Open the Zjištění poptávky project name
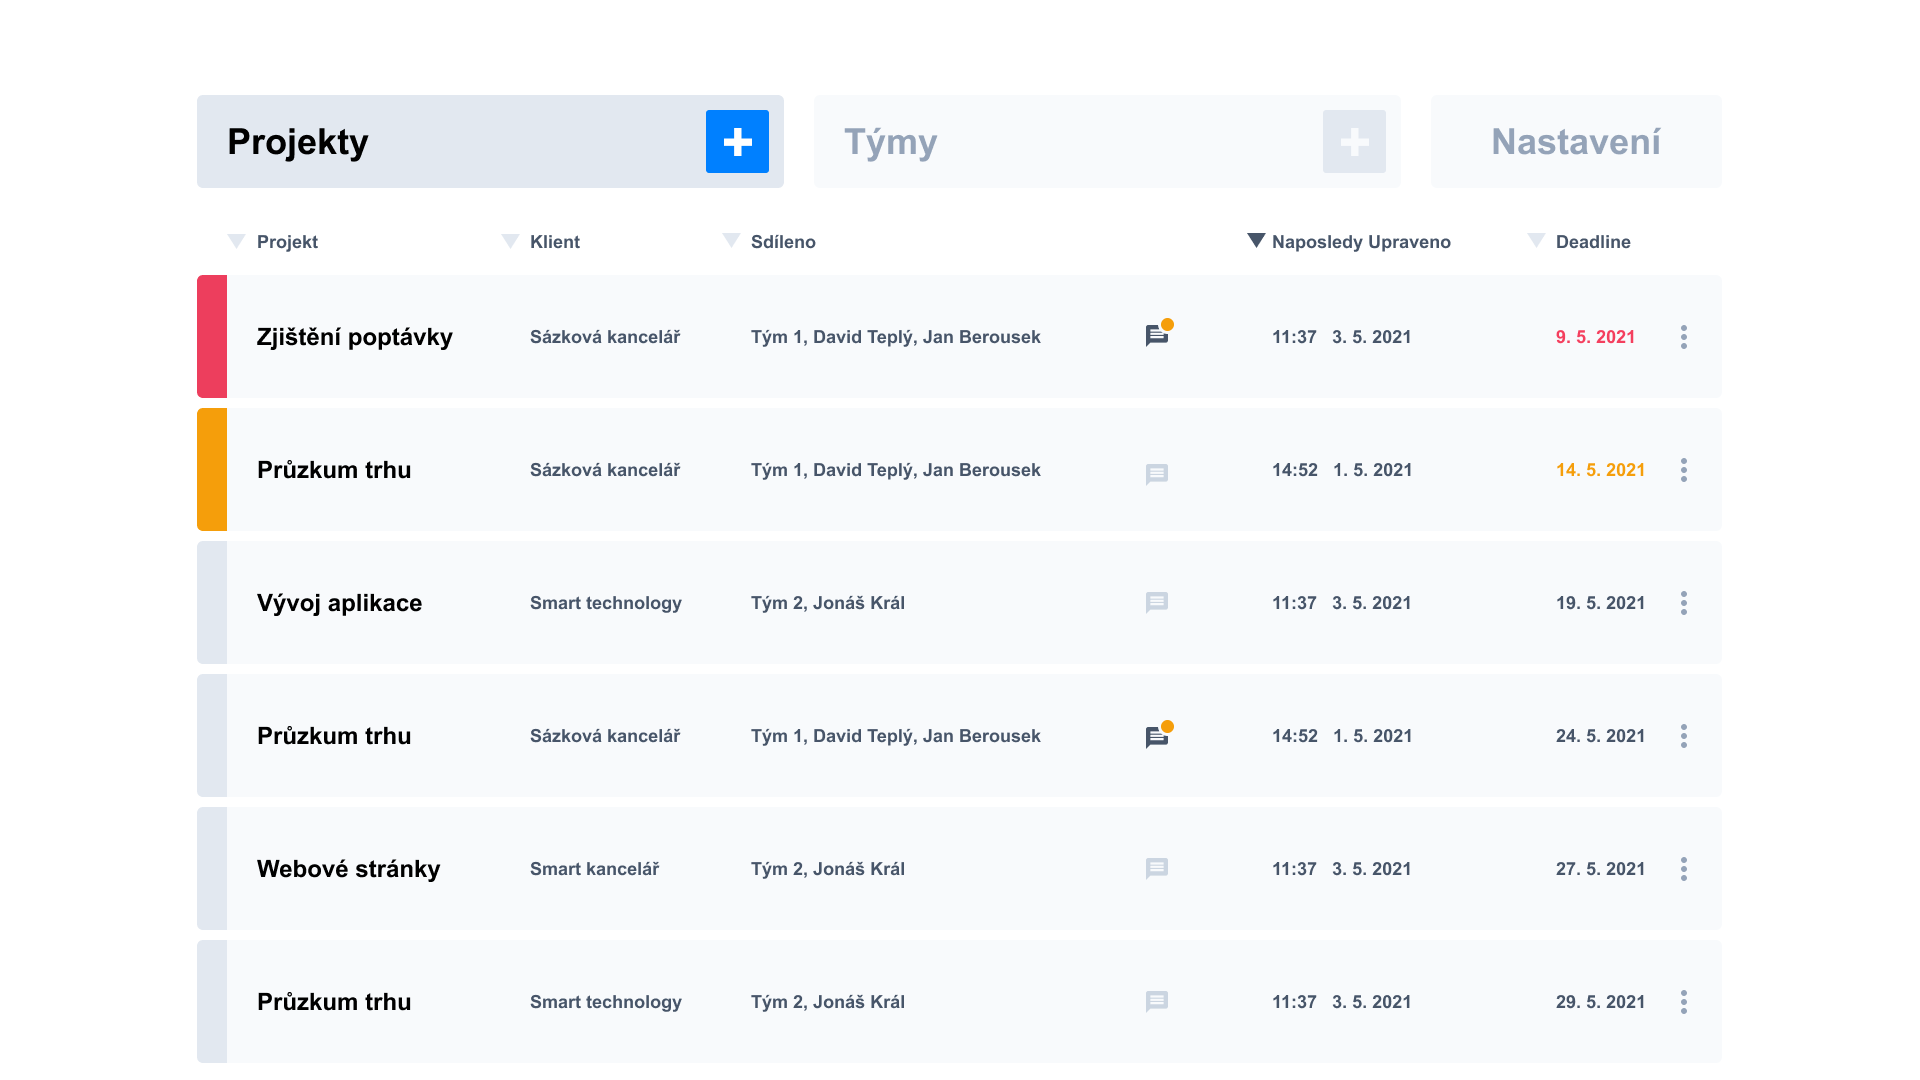Screen dimensions: 1920x1080 [x=354, y=337]
